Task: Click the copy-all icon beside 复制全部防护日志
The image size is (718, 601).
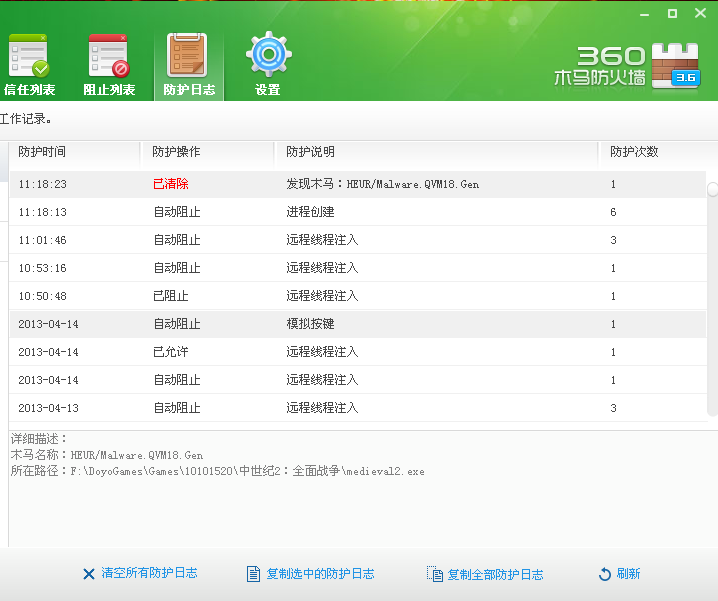Action: click(435, 574)
